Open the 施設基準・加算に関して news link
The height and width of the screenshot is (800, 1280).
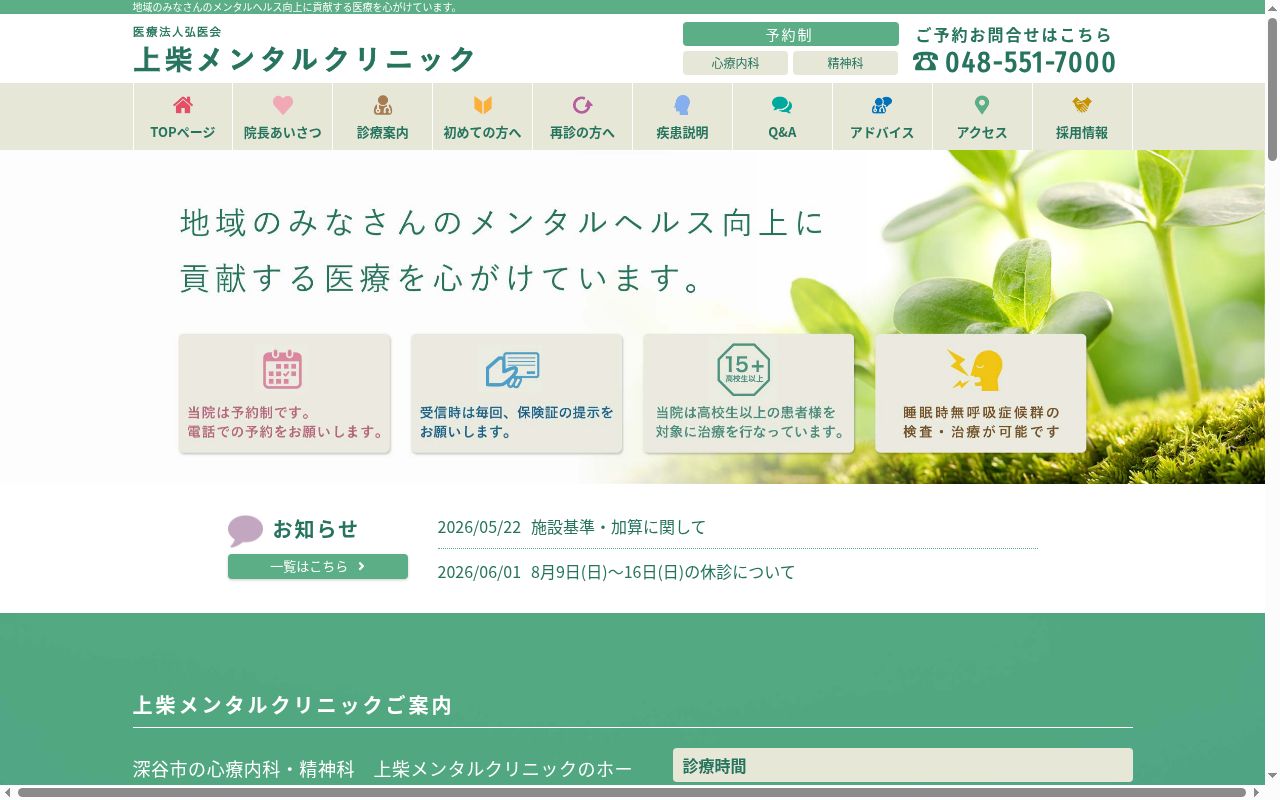618,527
